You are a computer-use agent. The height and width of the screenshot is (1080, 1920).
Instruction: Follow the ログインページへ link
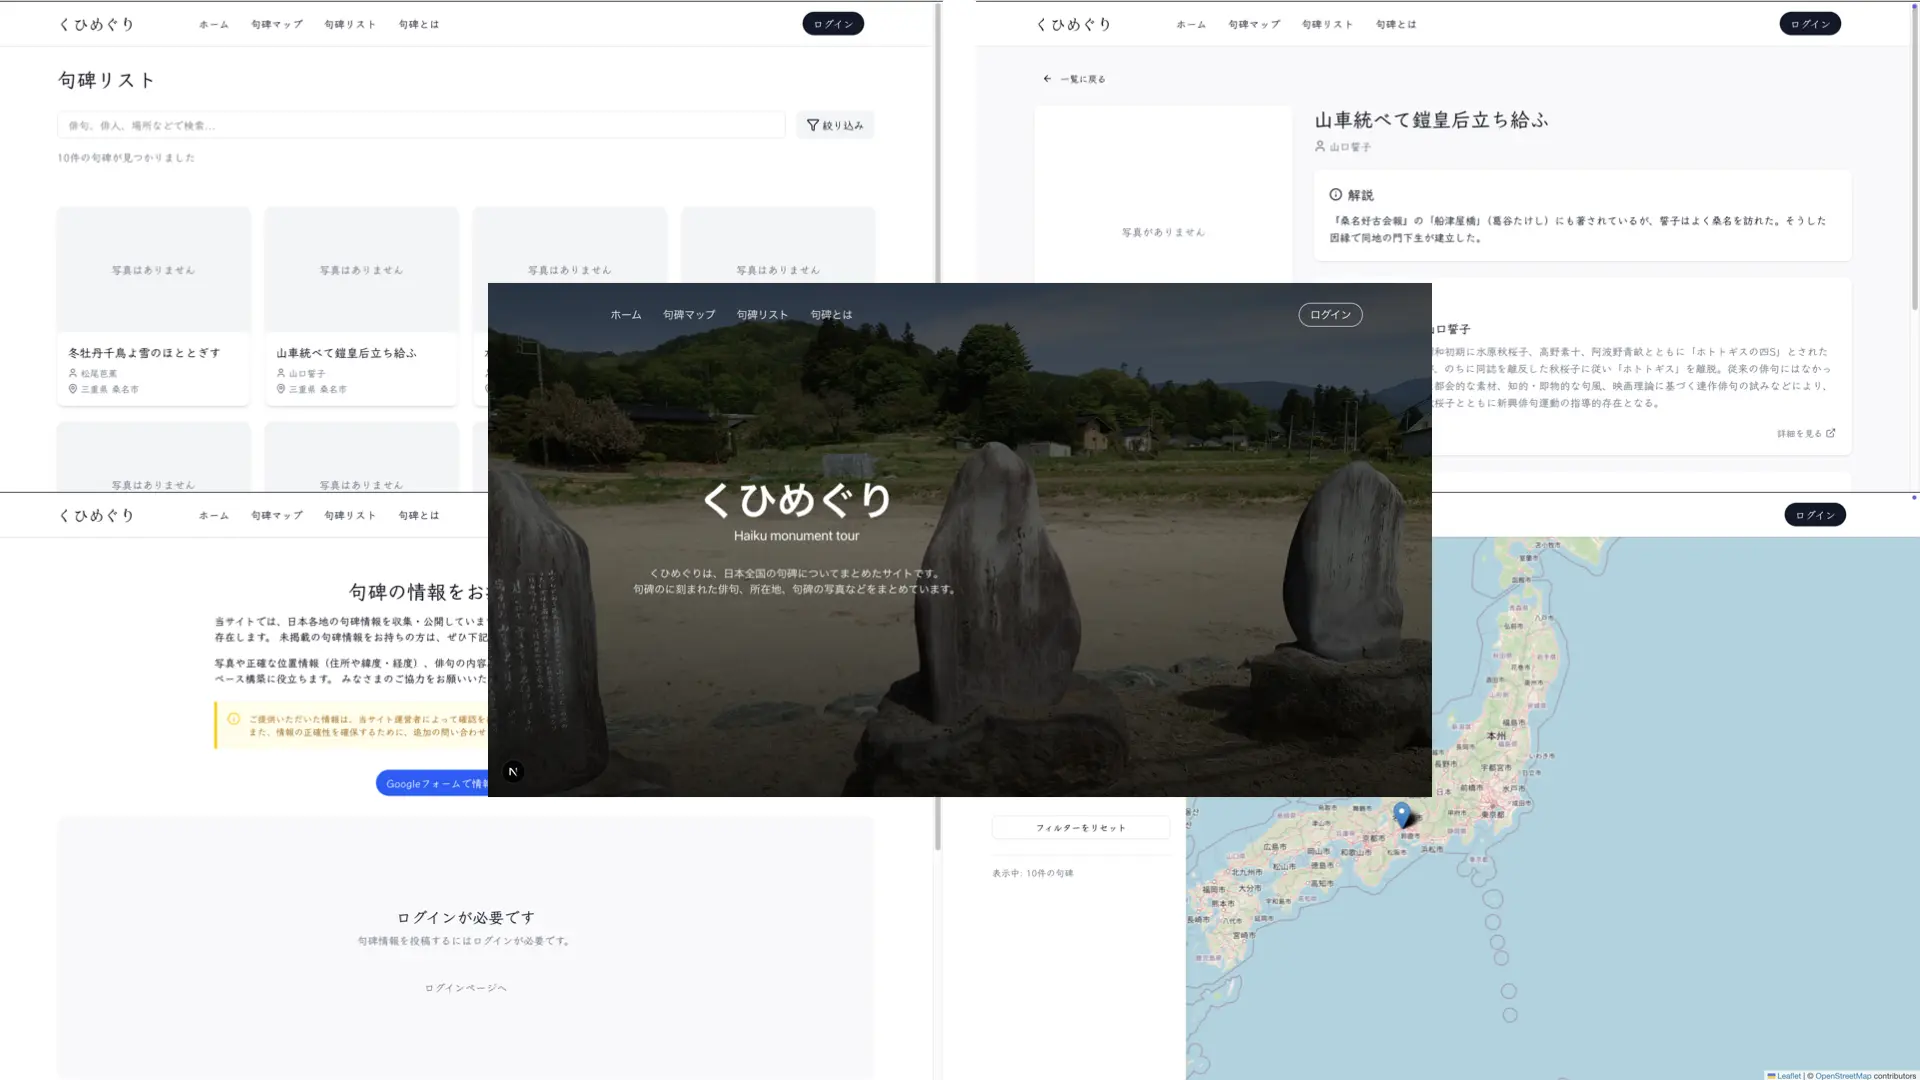tap(466, 988)
